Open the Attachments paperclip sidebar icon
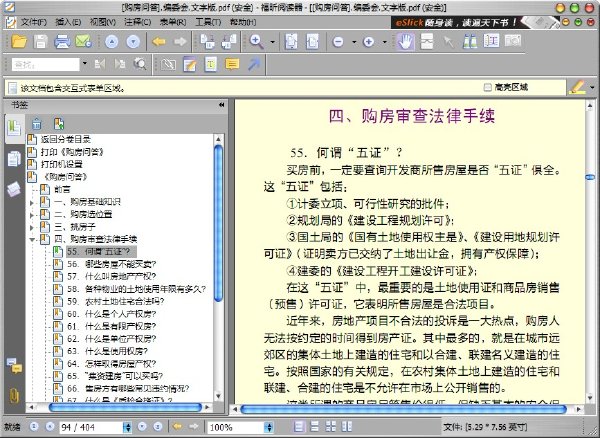600x438 pixels. pyautogui.click(x=14, y=396)
